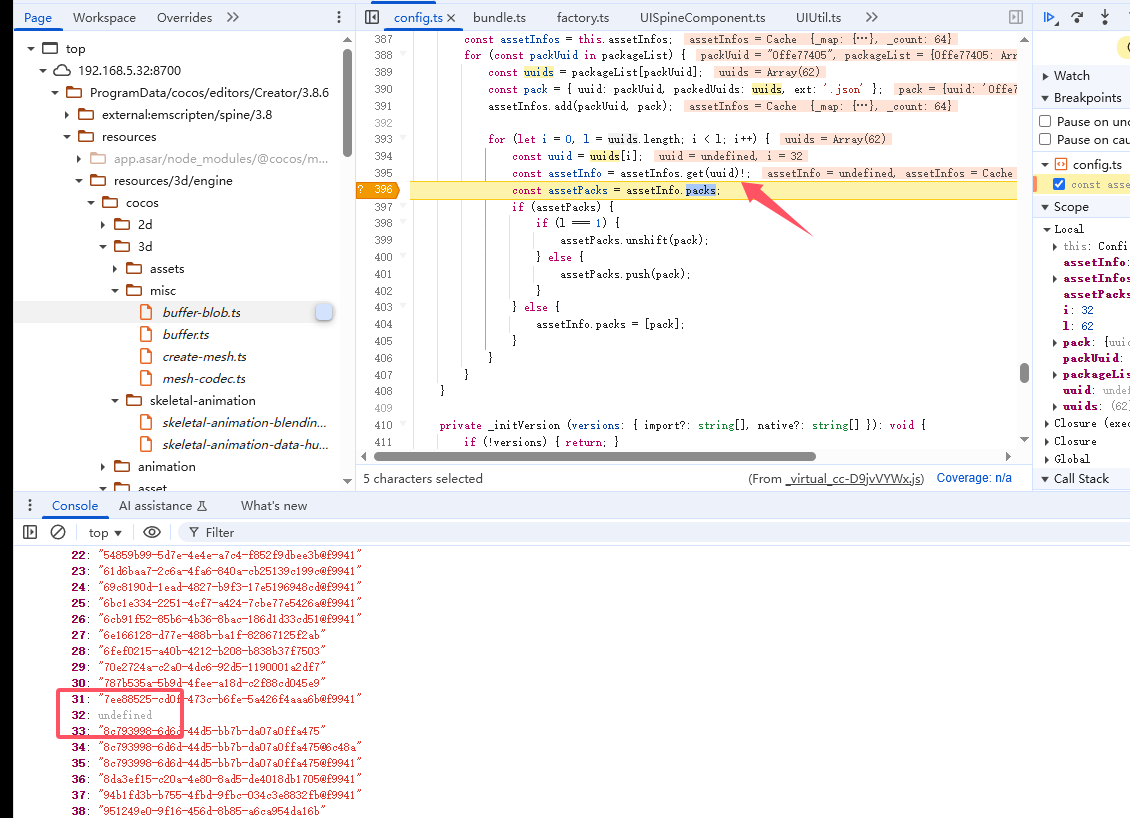
Task: Switch to AI assistance drawer tab
Action: pos(163,506)
